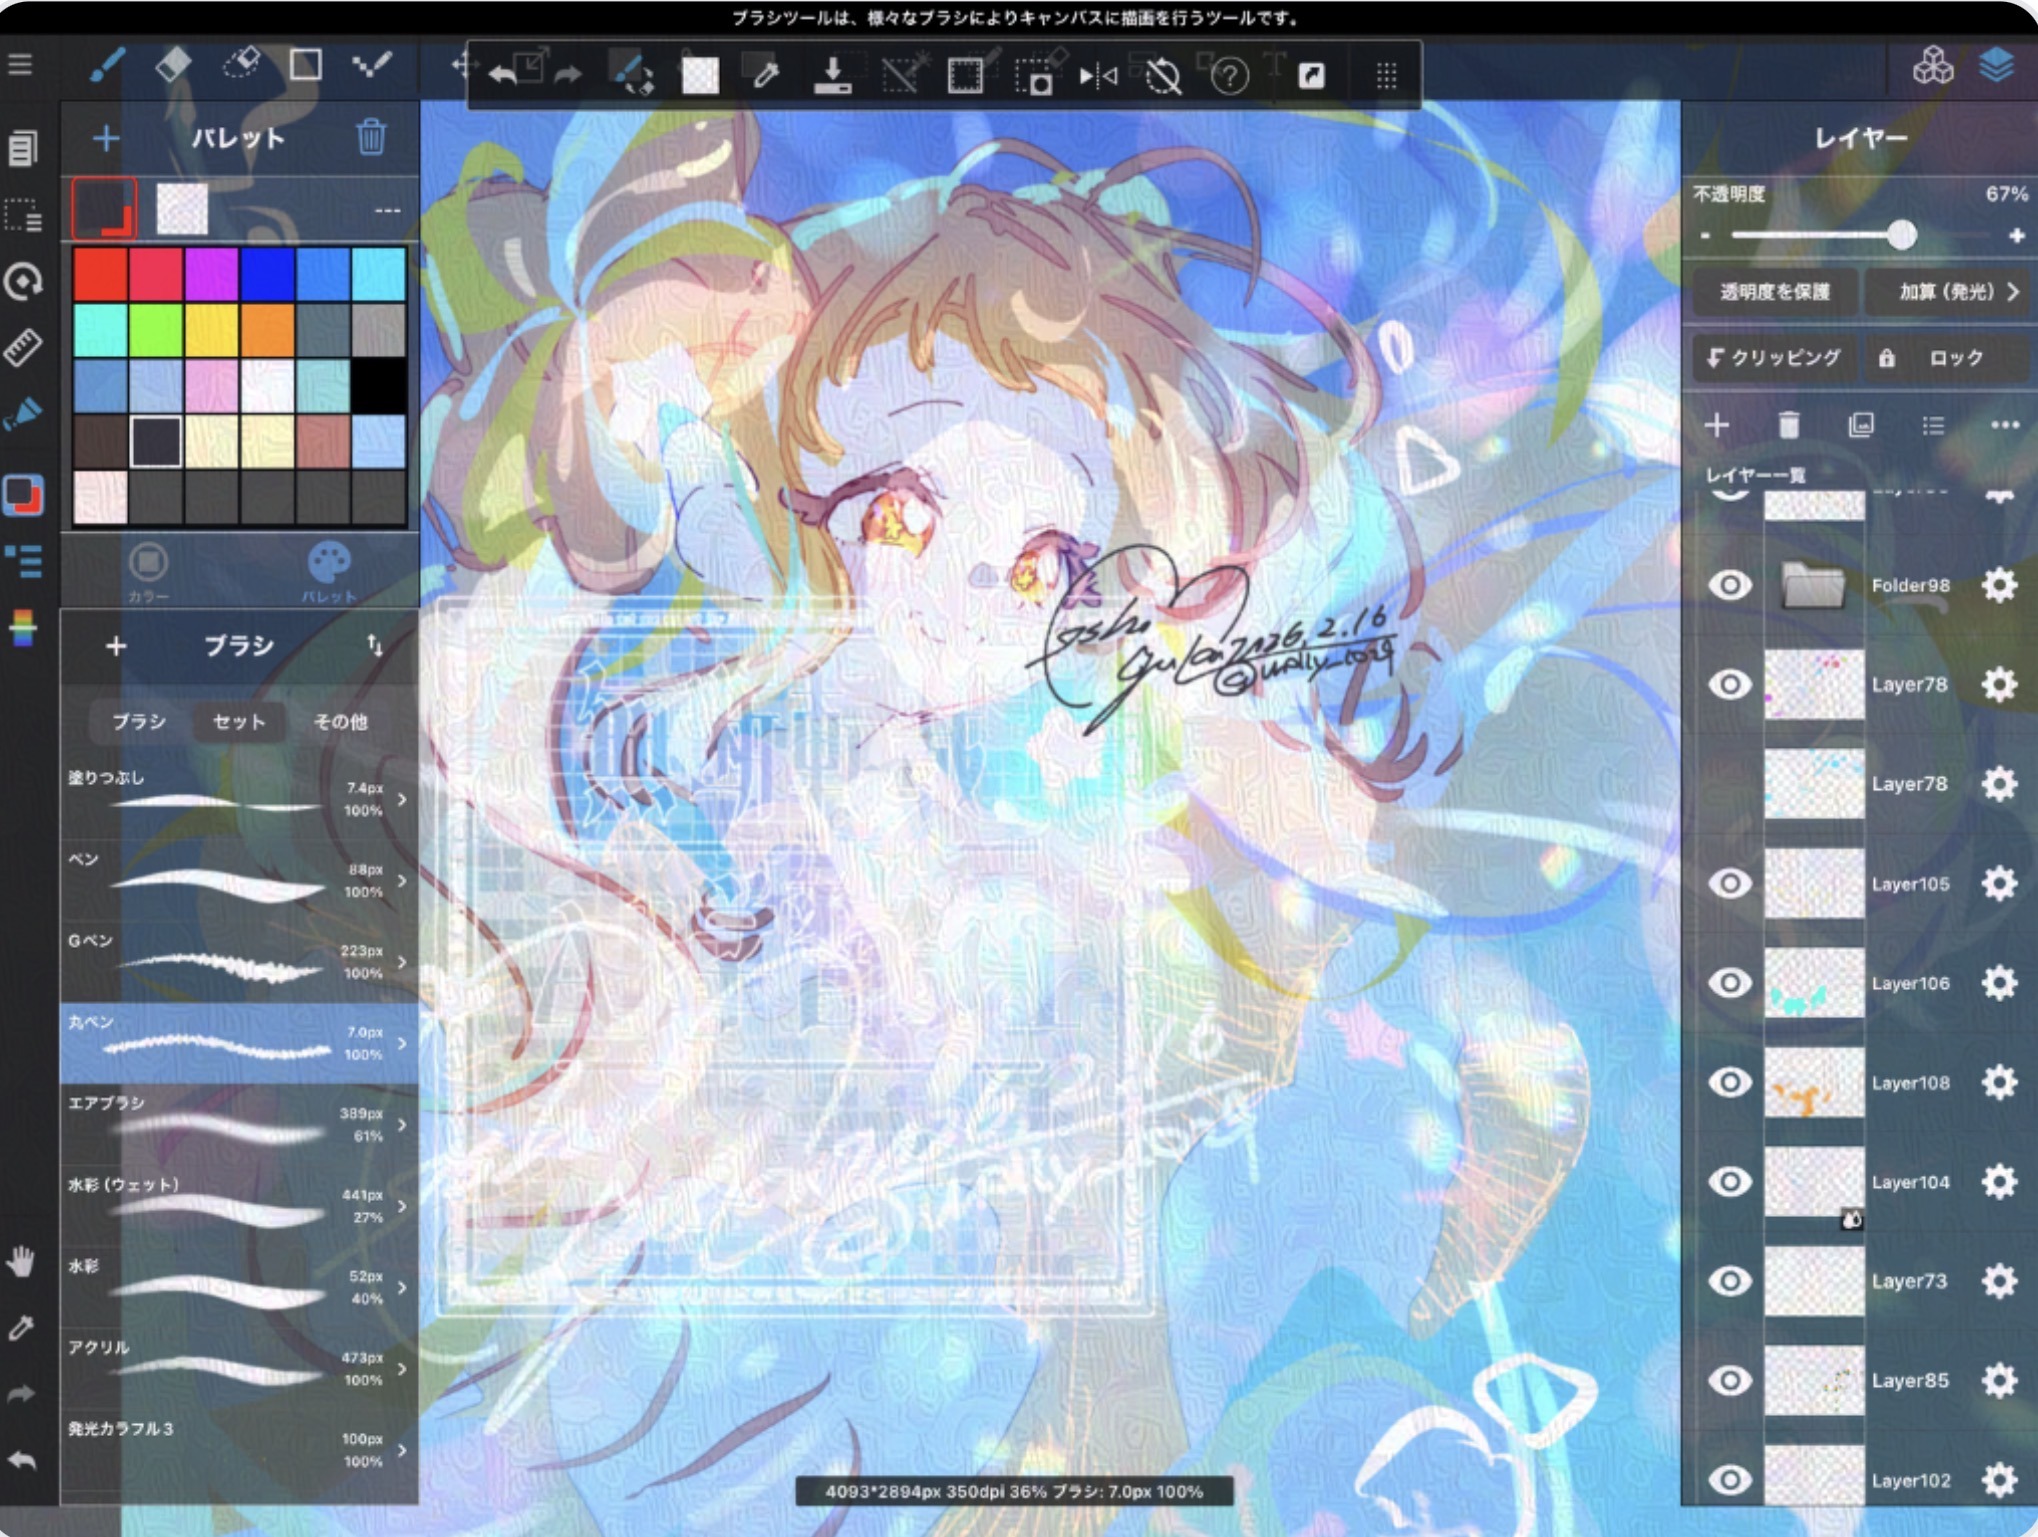The width and height of the screenshot is (2038, 1537).
Task: Click the save/download icon in toolbar
Action: 831,76
